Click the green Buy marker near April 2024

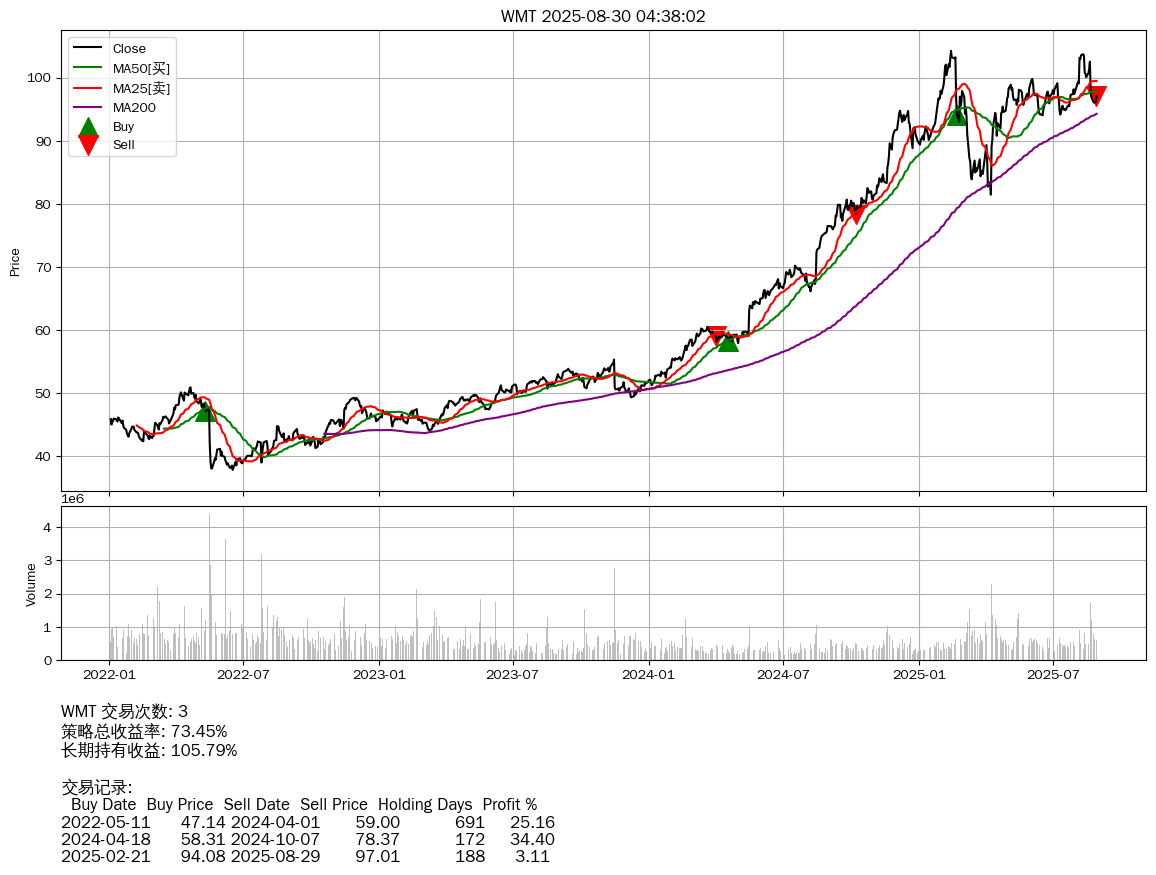click(728, 341)
